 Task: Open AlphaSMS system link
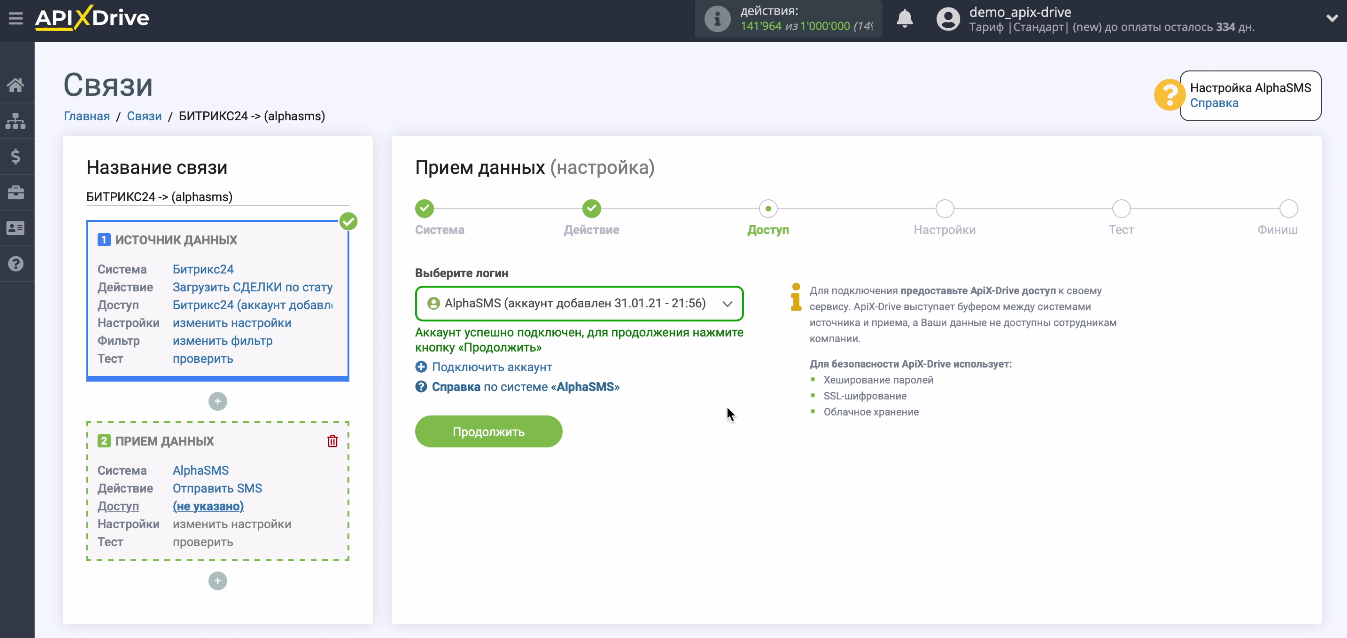pos(201,470)
